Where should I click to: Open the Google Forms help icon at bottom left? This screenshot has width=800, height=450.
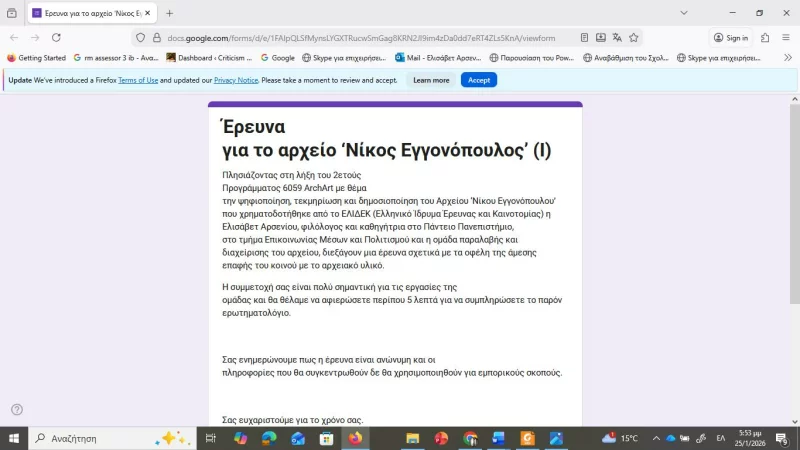pos(17,409)
